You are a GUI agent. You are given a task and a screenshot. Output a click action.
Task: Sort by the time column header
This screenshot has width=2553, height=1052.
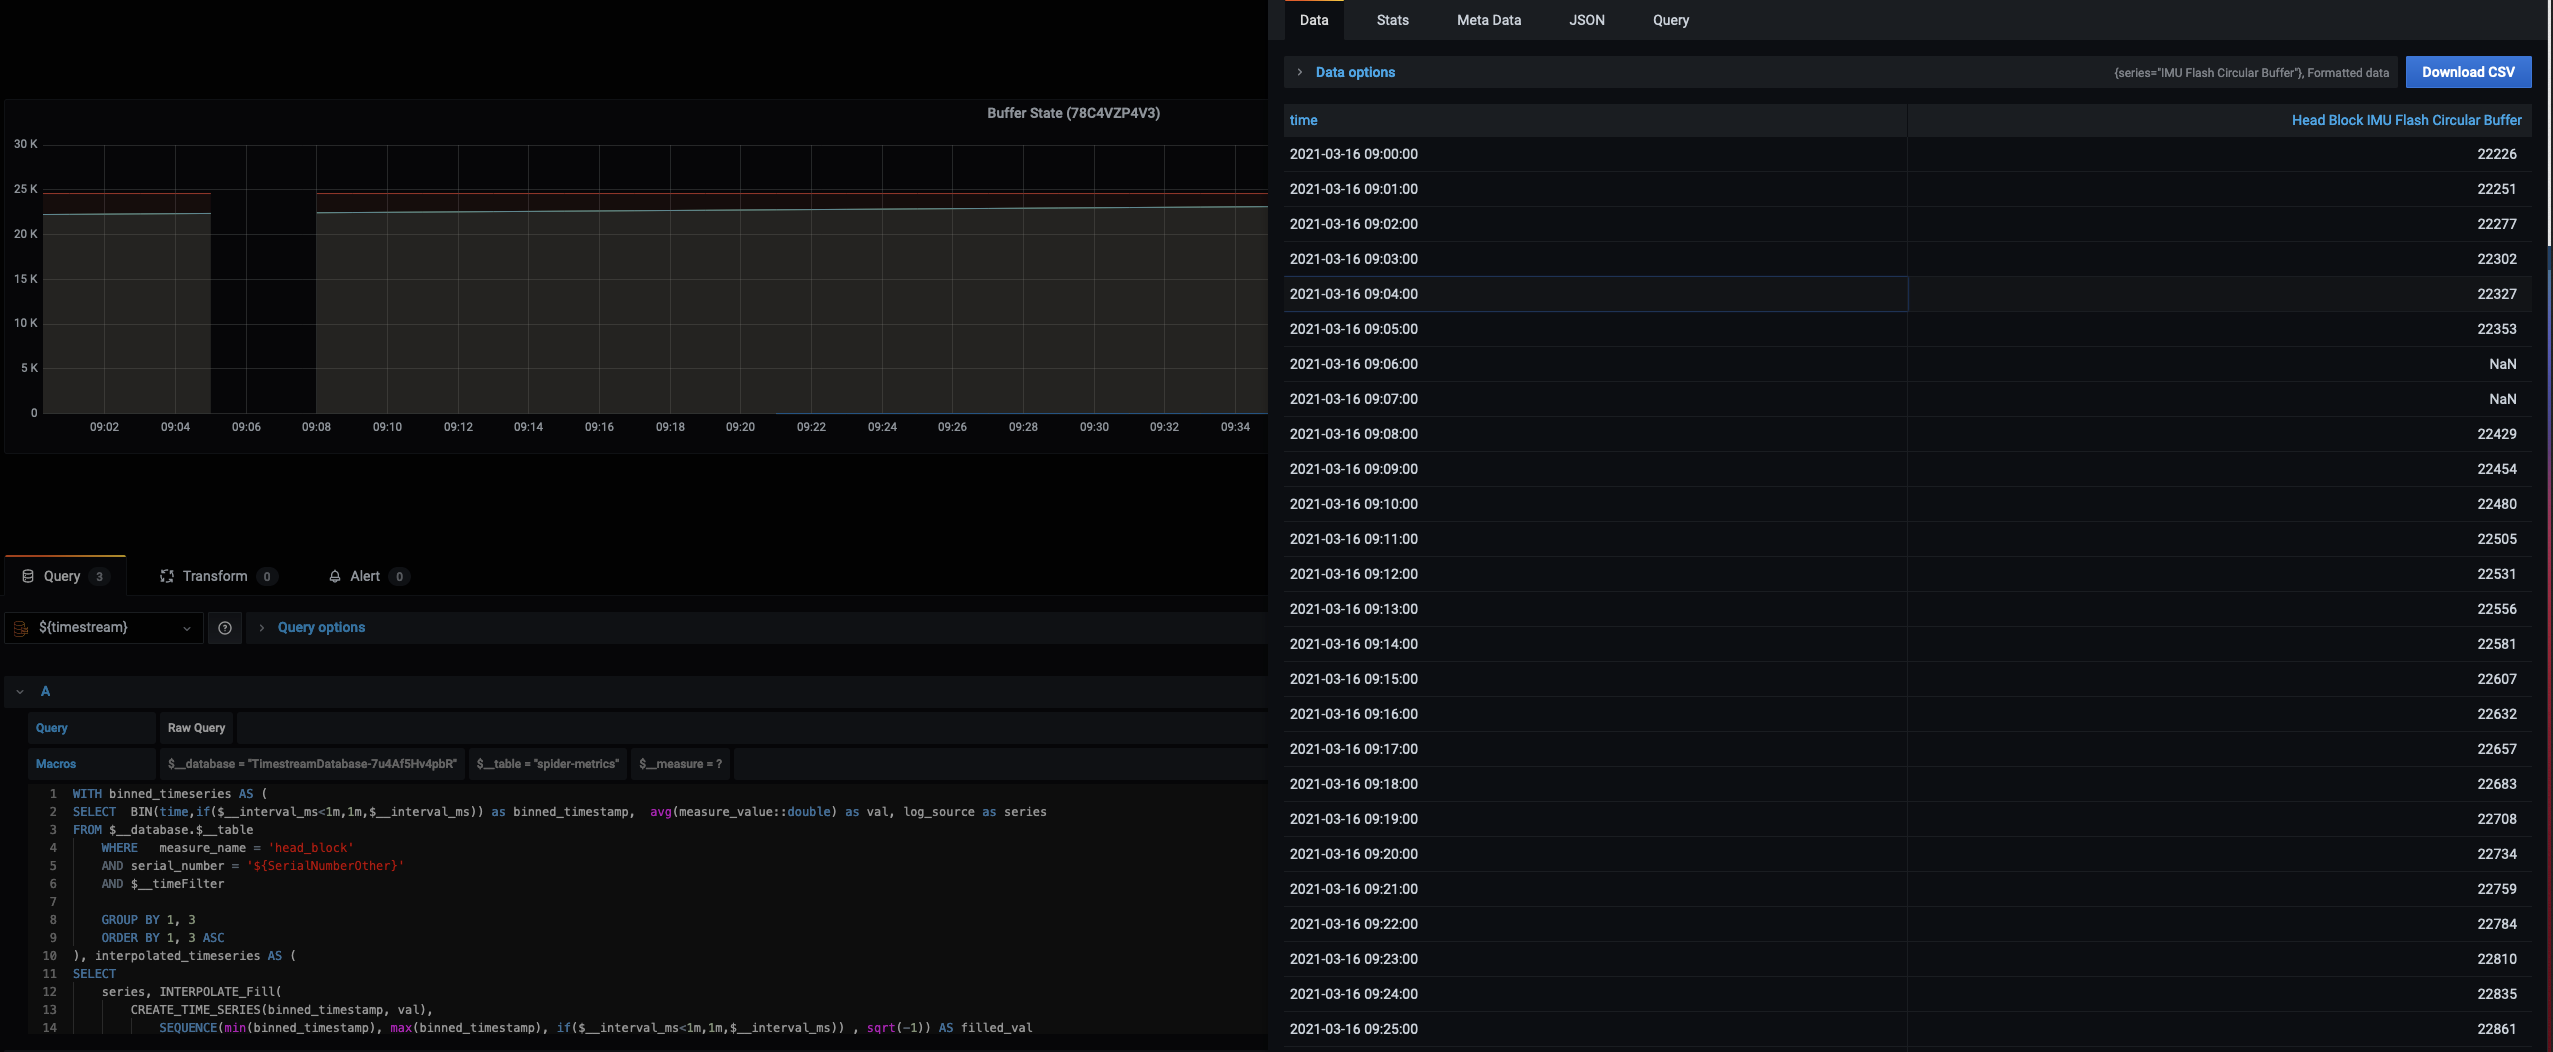[x=1303, y=120]
